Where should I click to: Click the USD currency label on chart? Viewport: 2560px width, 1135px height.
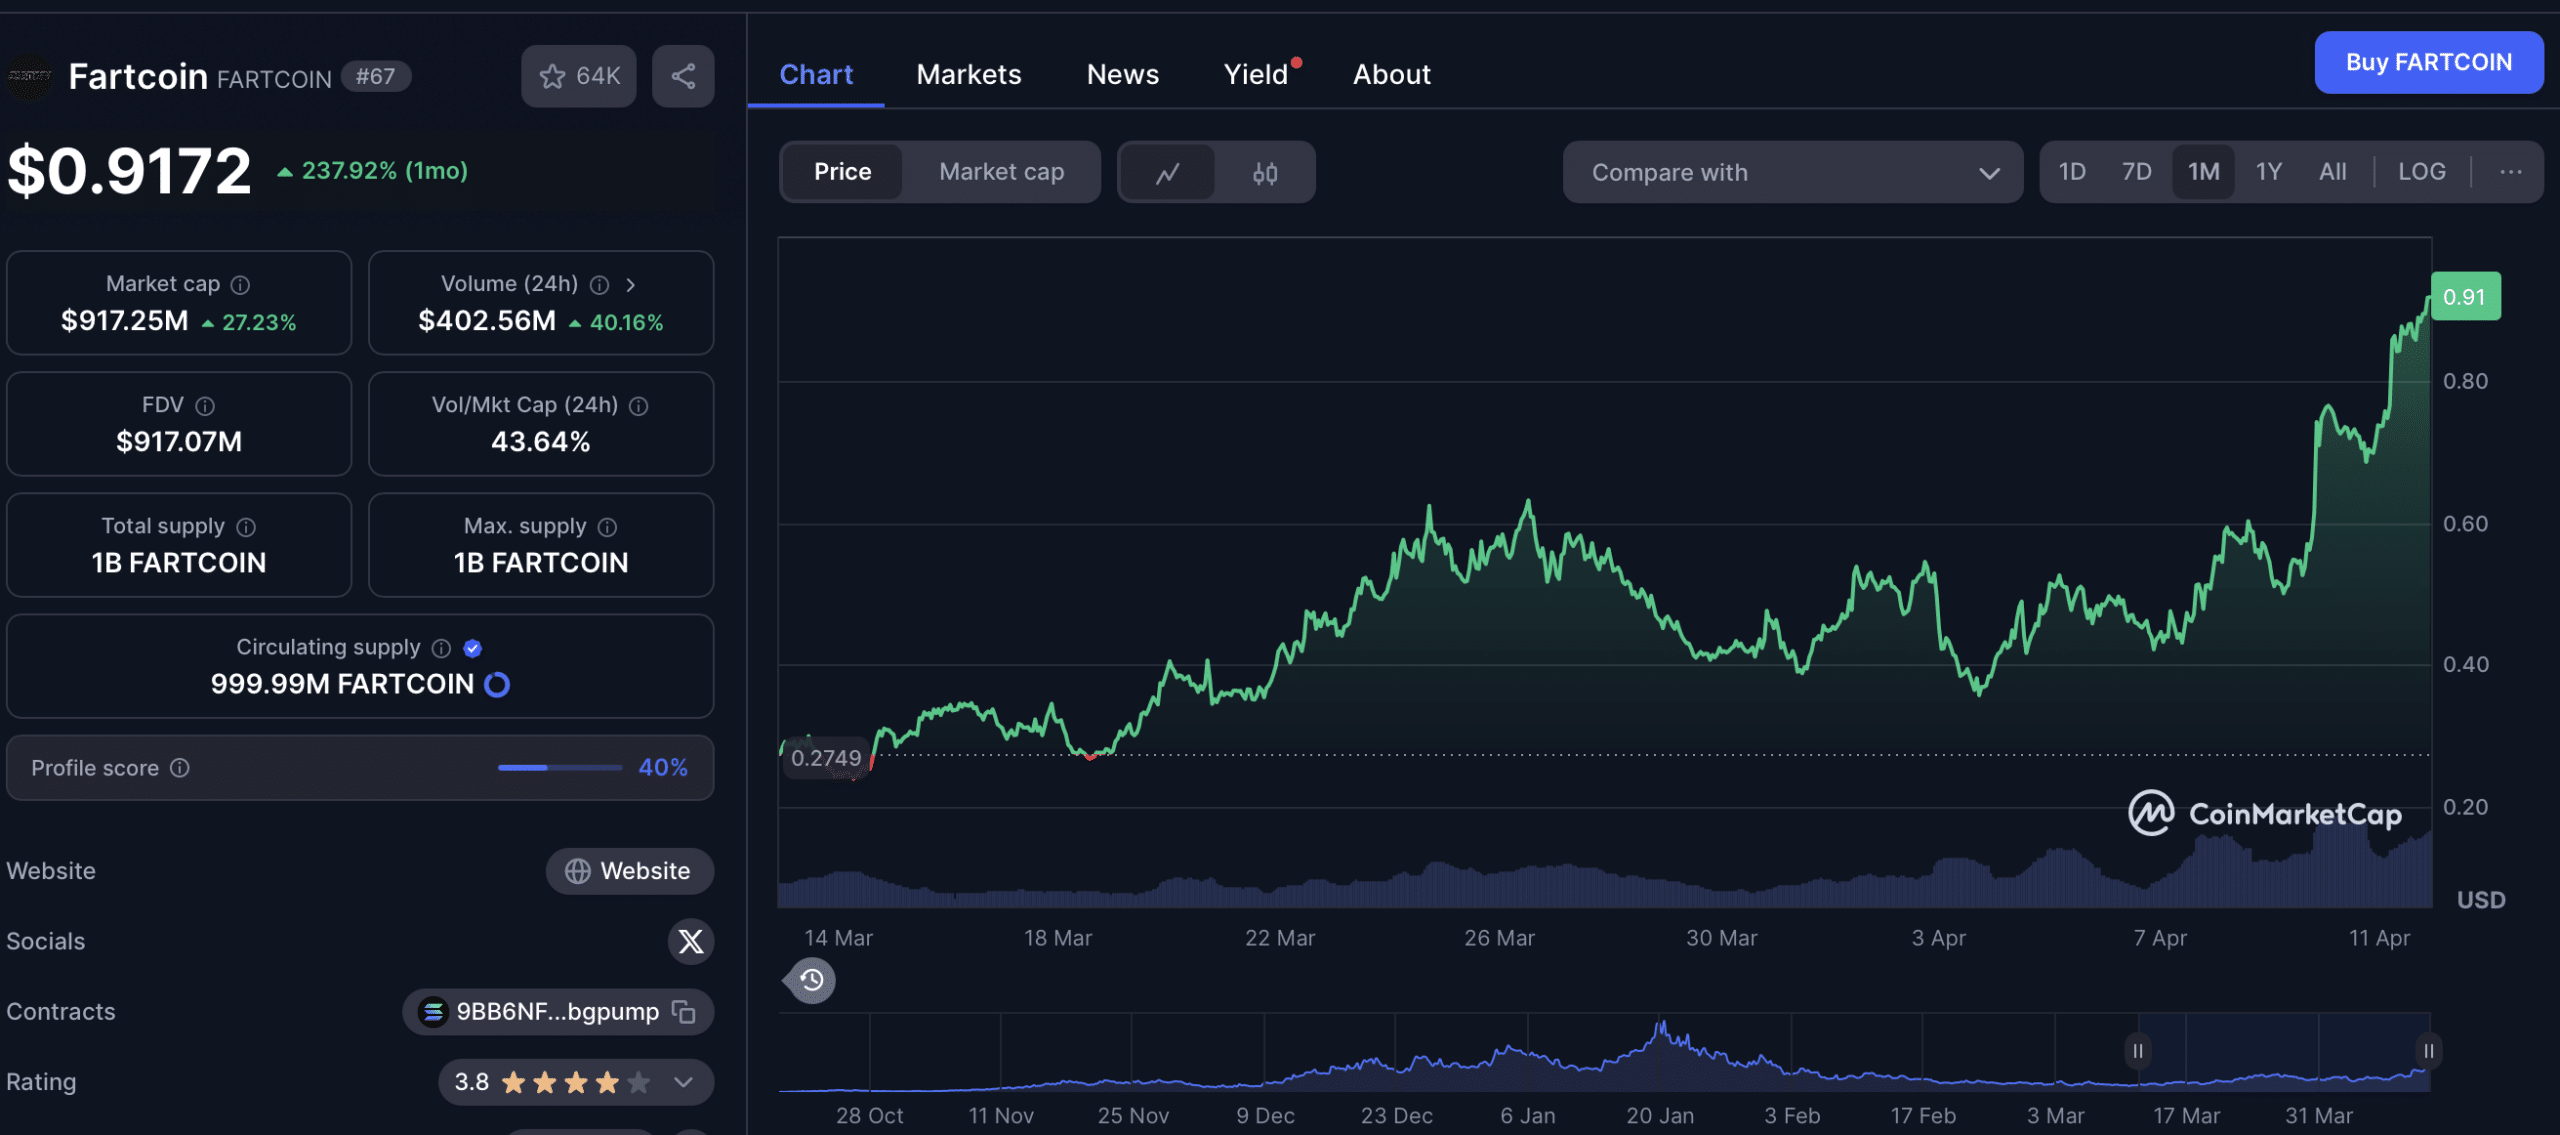coord(2481,900)
